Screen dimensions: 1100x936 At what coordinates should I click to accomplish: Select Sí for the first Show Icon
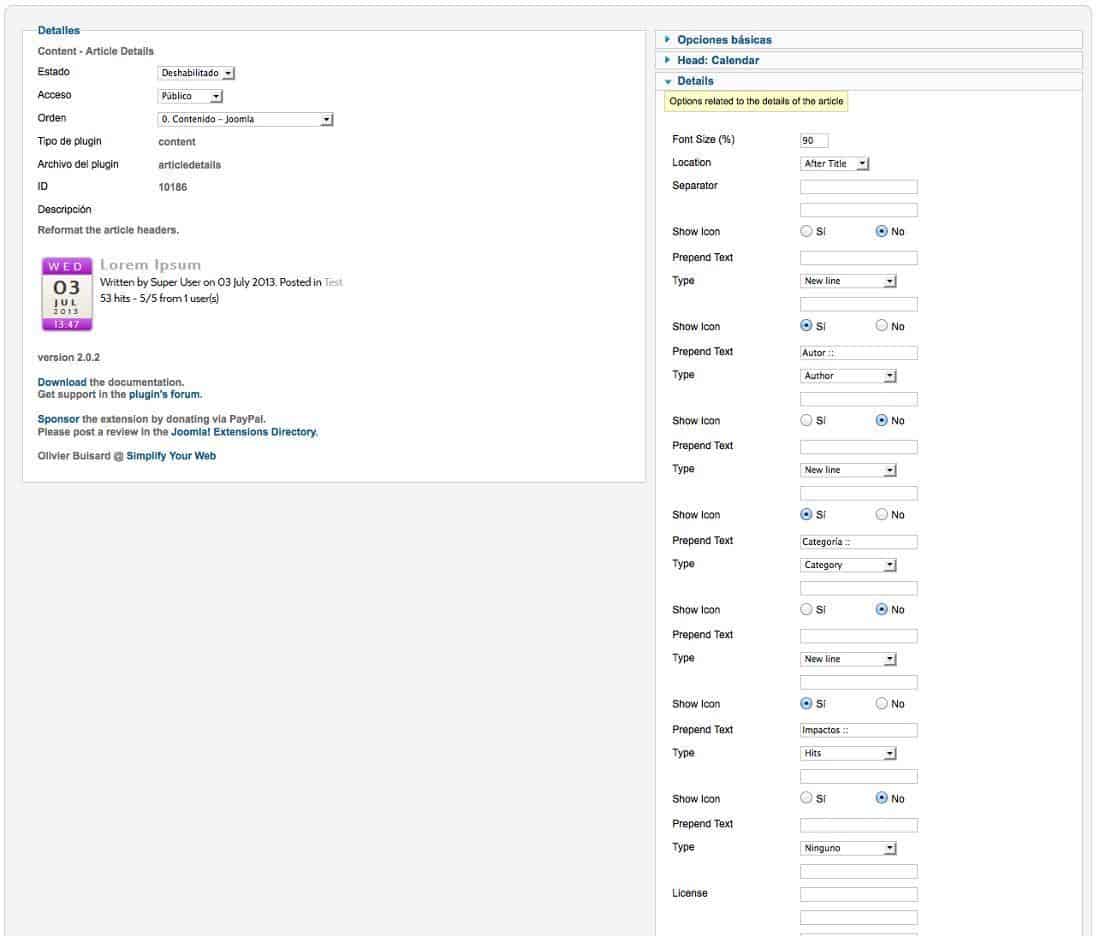point(806,231)
